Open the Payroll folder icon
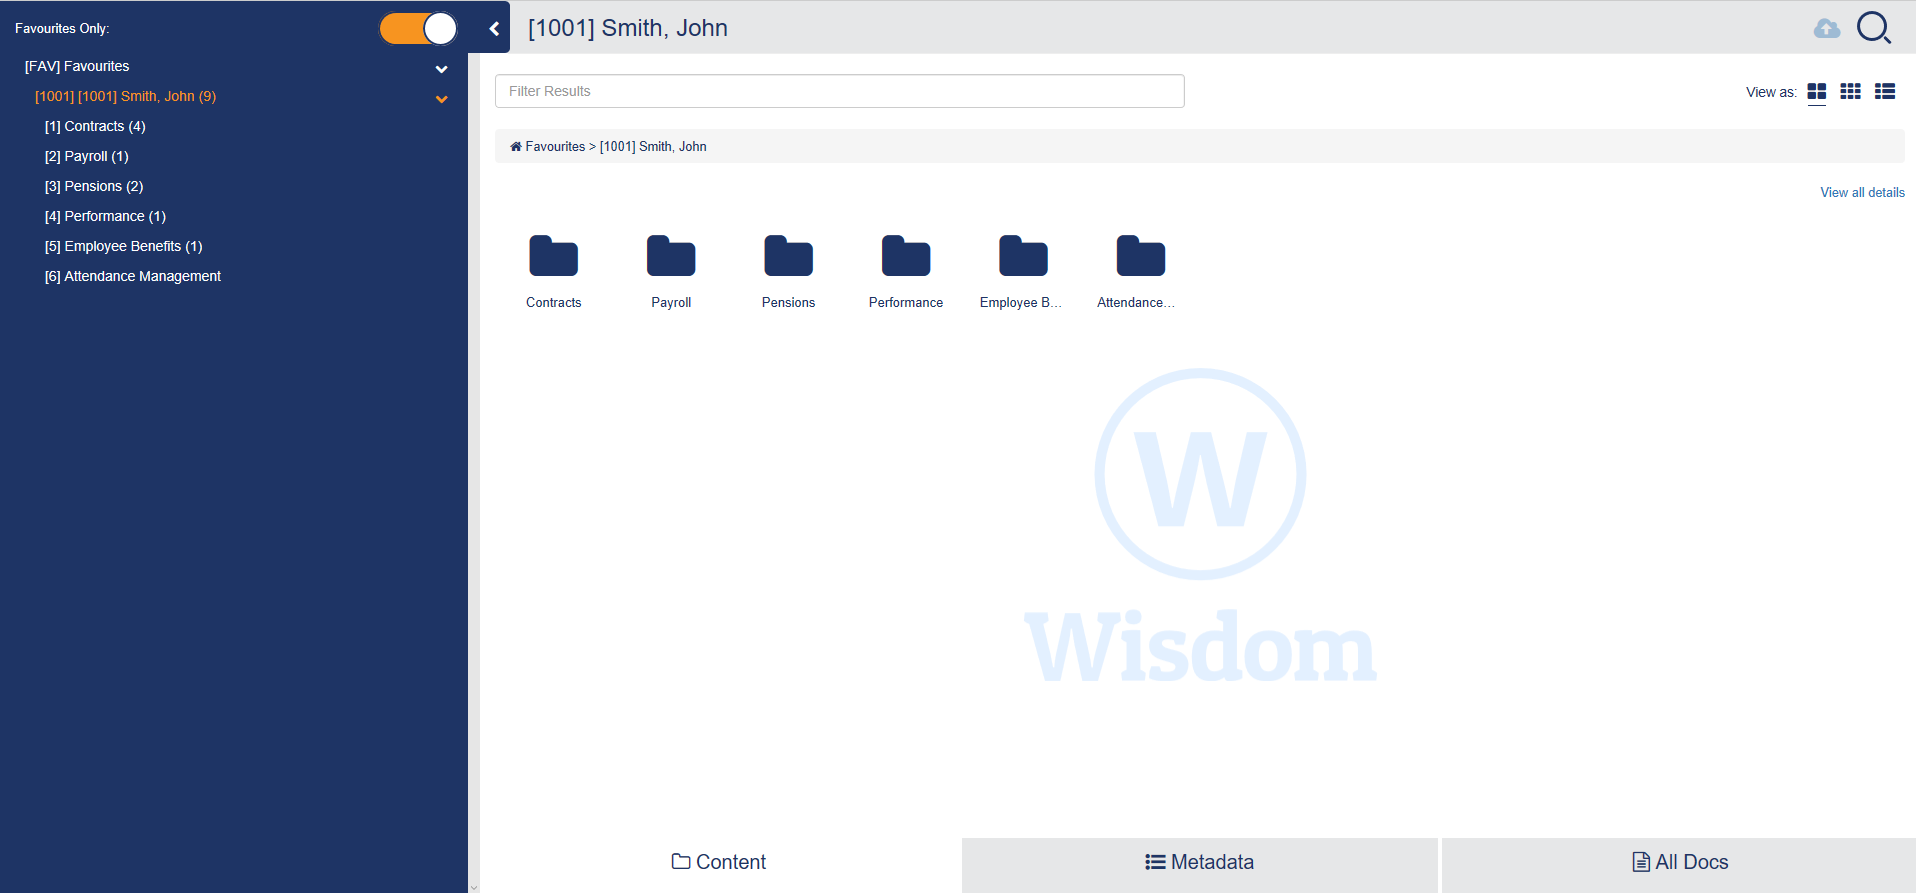1916x893 pixels. coord(671,256)
